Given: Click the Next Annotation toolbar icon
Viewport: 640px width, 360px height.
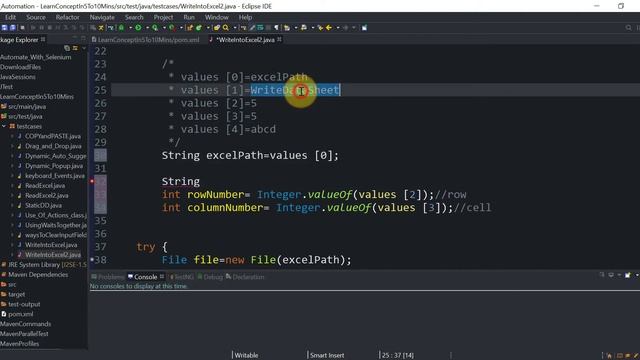Looking at the screenshot, I should 287,28.
